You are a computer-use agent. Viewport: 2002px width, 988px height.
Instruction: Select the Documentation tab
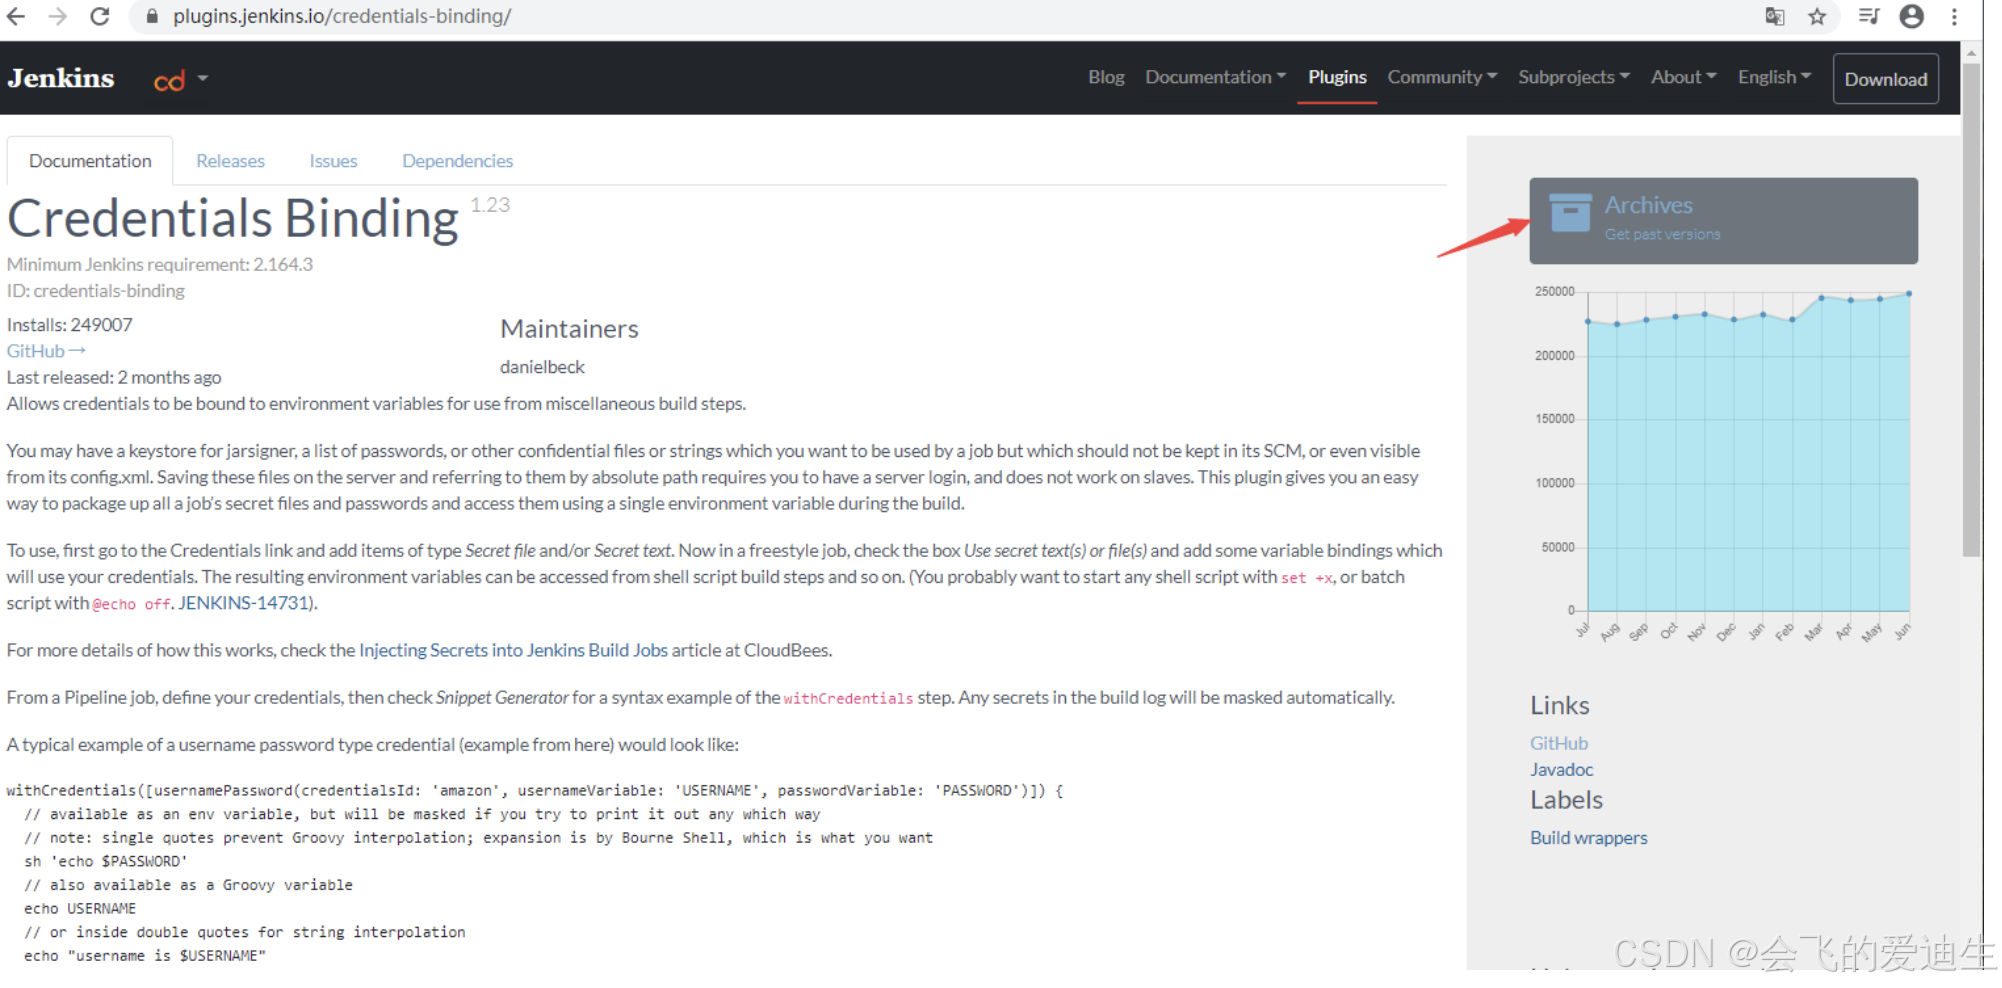(90, 161)
